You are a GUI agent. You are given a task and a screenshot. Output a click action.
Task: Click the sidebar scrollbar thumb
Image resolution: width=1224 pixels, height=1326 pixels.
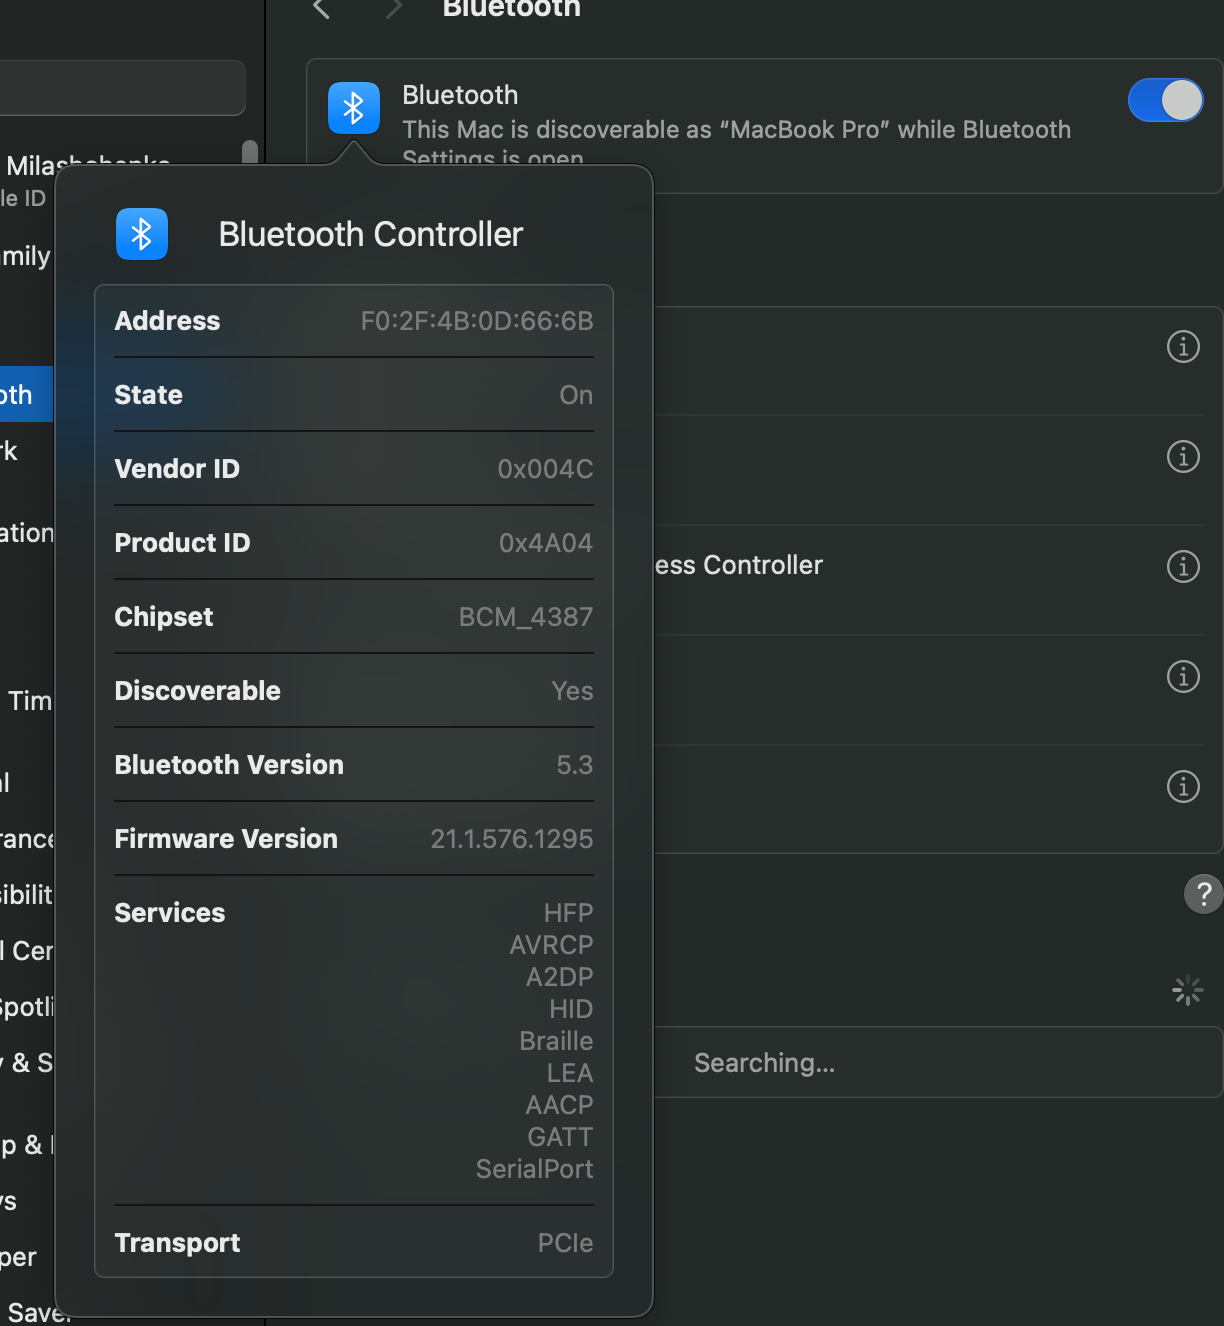[x=250, y=152]
